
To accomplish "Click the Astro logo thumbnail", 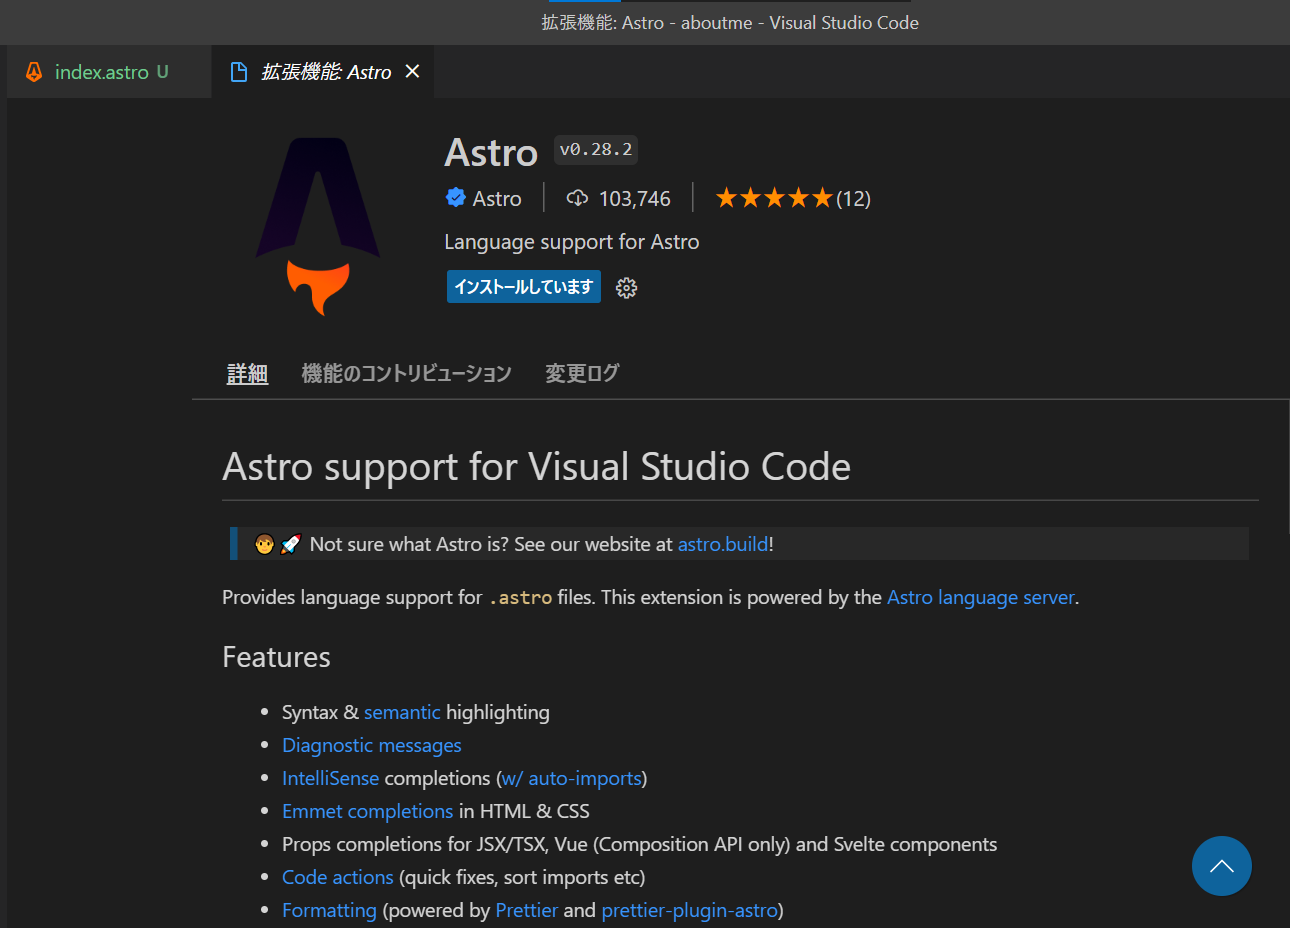I will (x=316, y=224).
